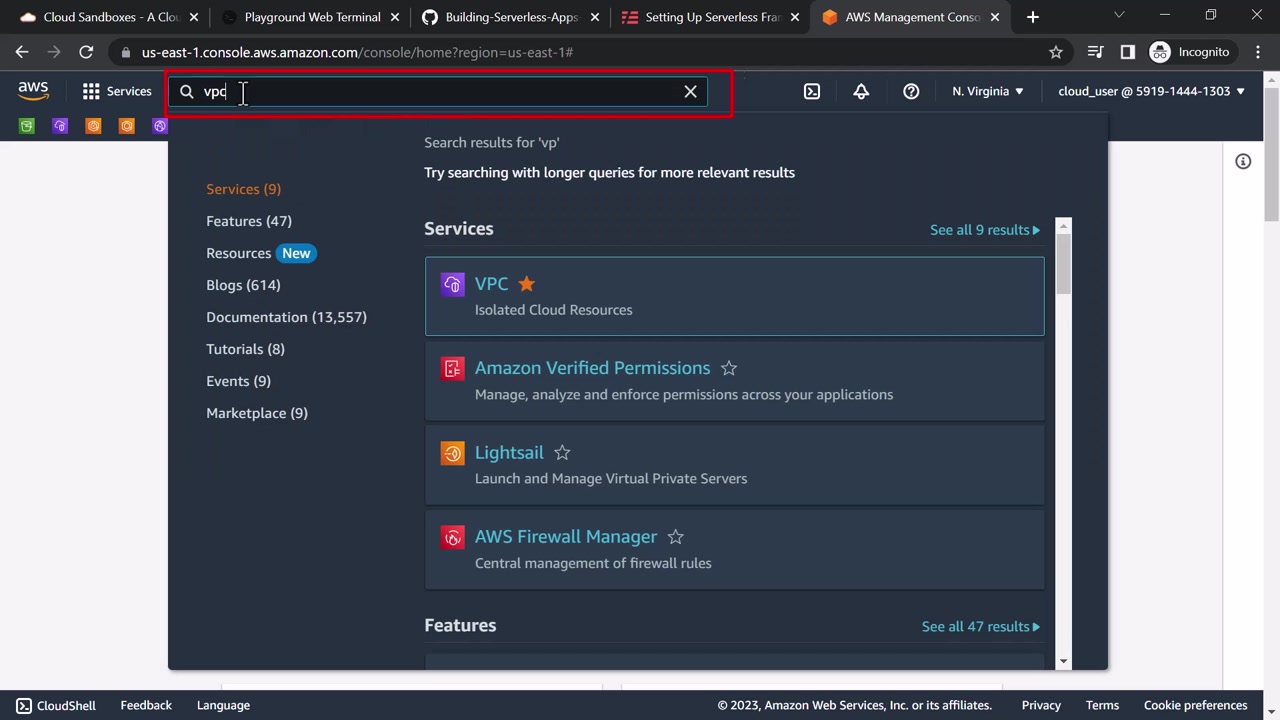The height and width of the screenshot is (720, 1280).
Task: Favorite Amazon Verified Permissions with its star
Action: (729, 368)
